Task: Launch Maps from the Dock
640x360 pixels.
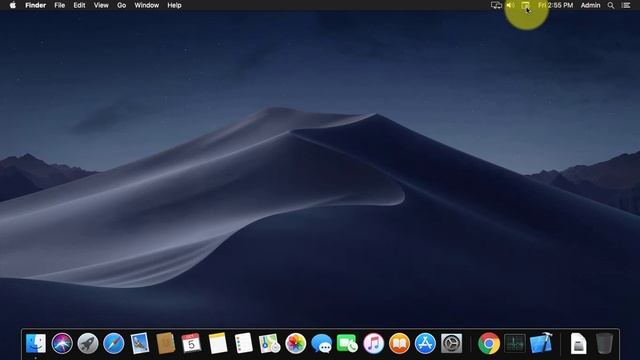Action: coord(269,343)
